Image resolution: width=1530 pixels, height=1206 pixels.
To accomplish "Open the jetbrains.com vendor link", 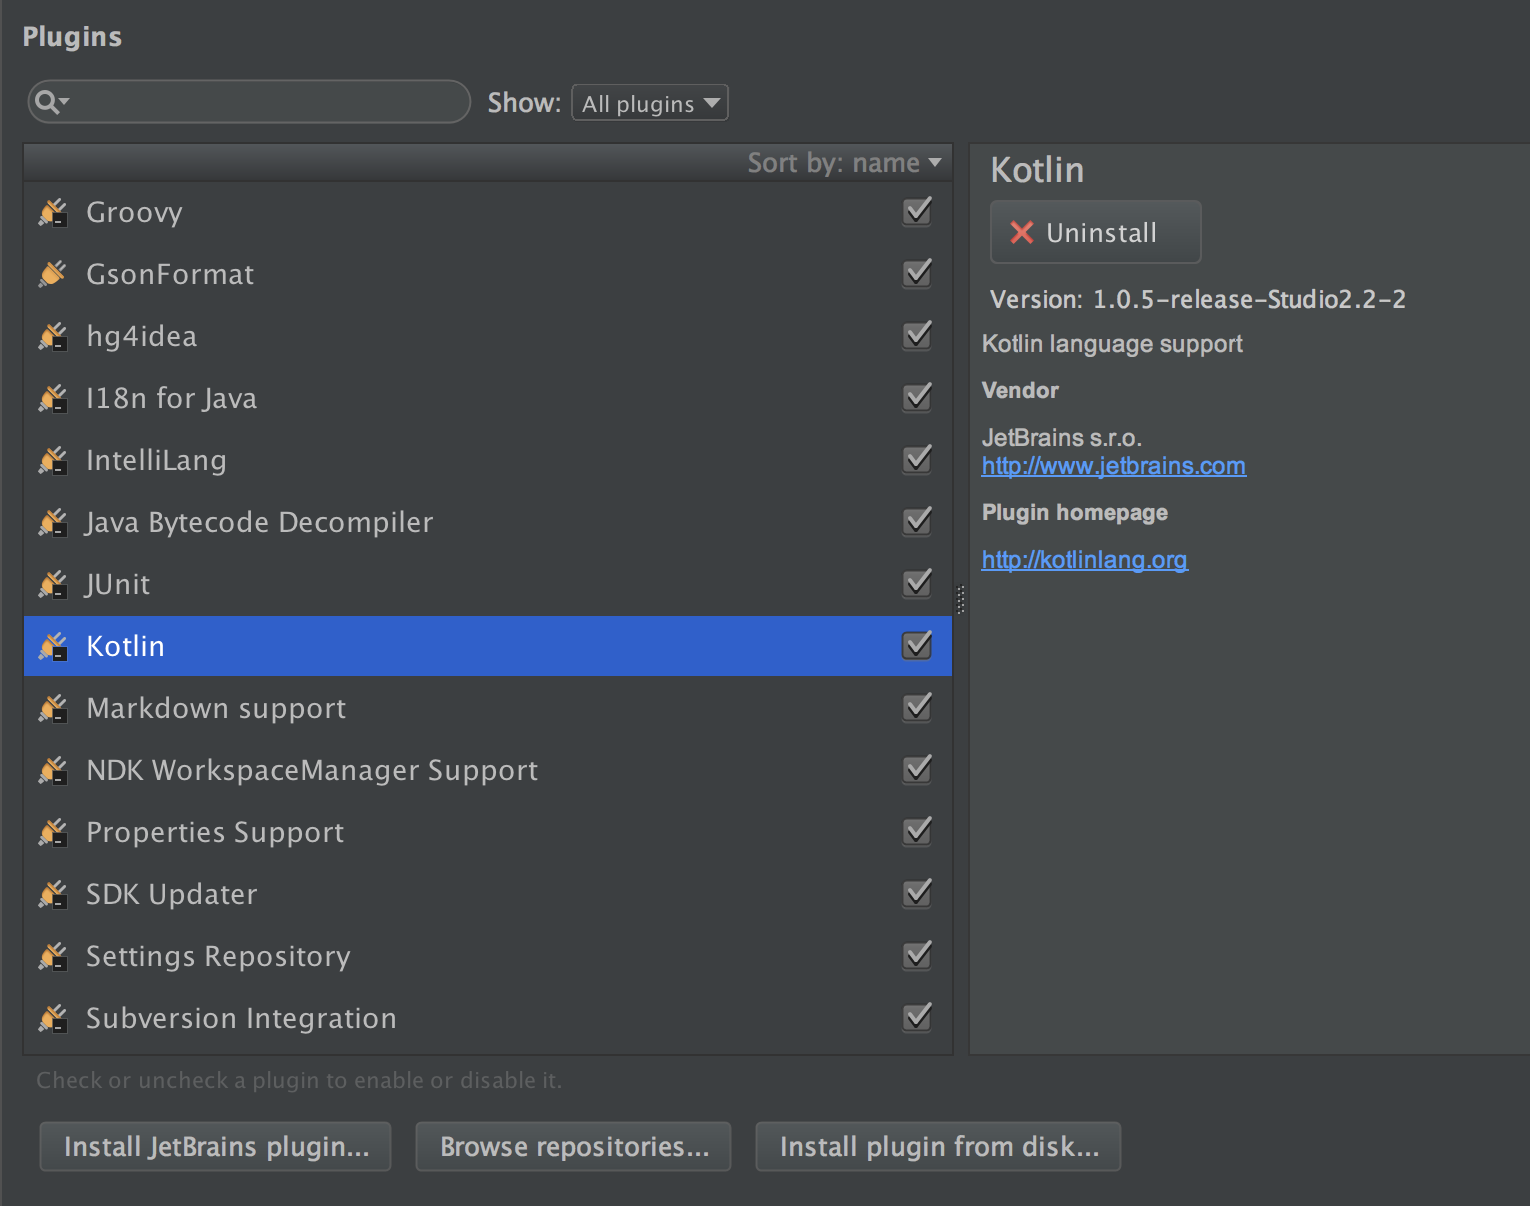I will tap(1114, 466).
